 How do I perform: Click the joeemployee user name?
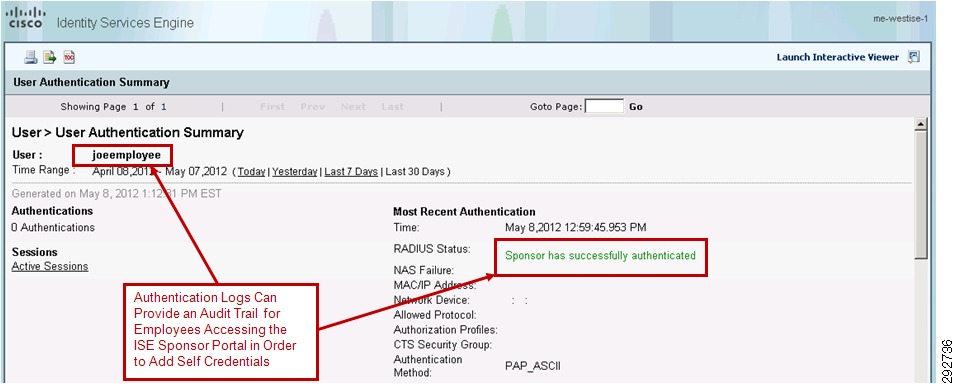126,155
